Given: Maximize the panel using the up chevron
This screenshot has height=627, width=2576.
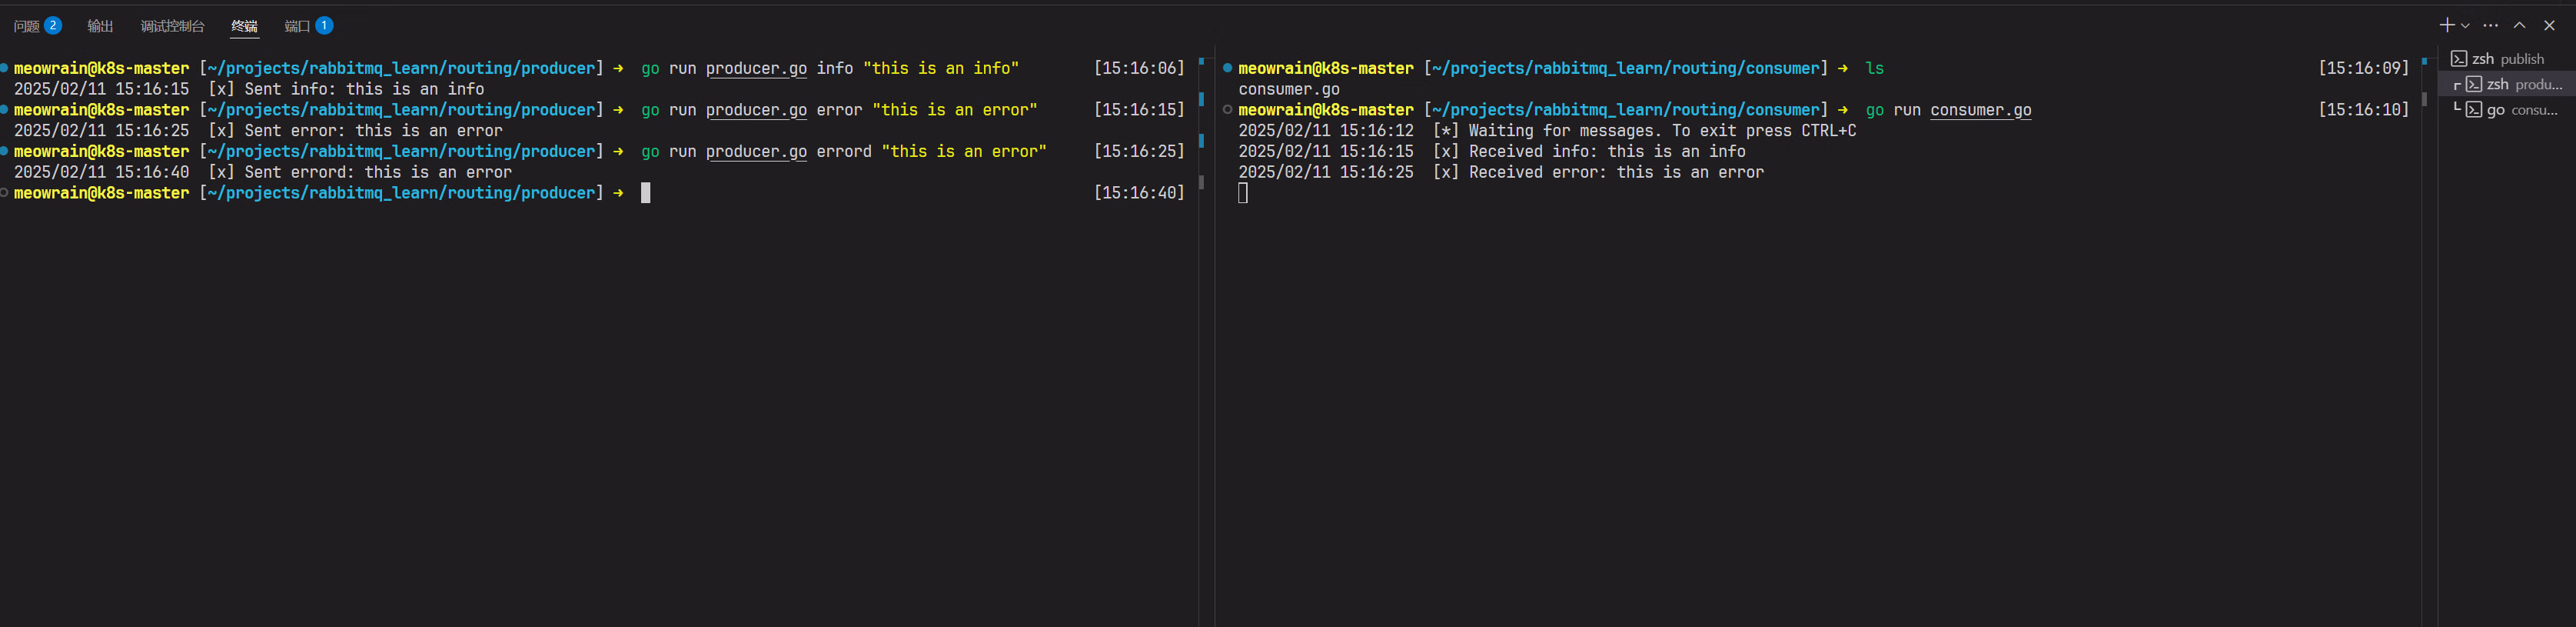Looking at the screenshot, I should point(2519,25).
